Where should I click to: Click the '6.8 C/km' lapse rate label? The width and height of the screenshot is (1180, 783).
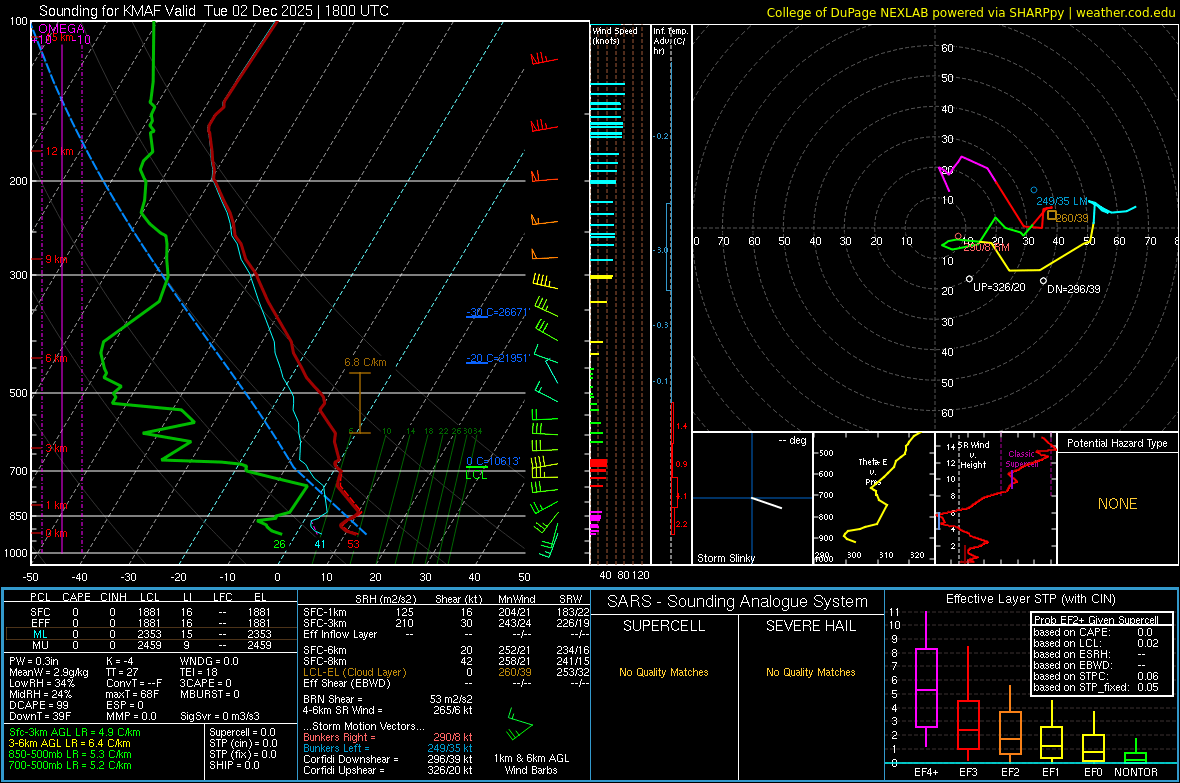click(x=365, y=362)
